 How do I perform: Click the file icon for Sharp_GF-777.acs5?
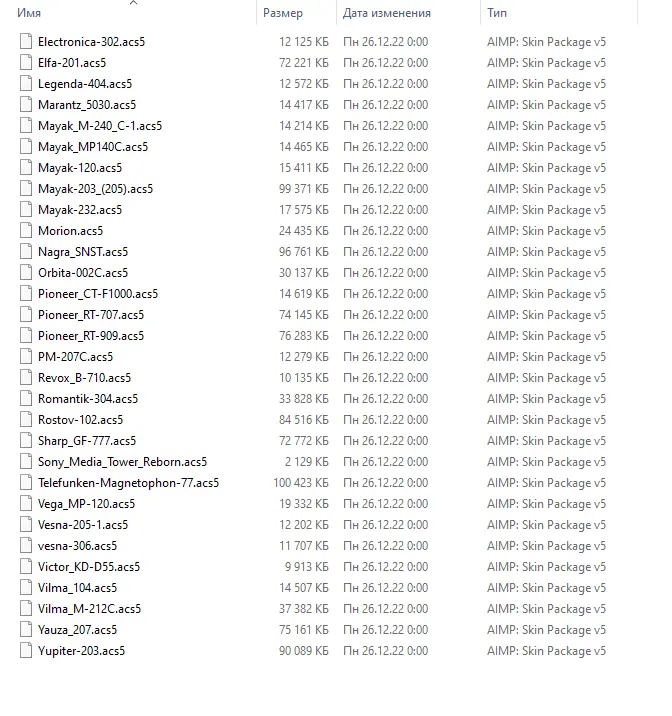(x=26, y=441)
